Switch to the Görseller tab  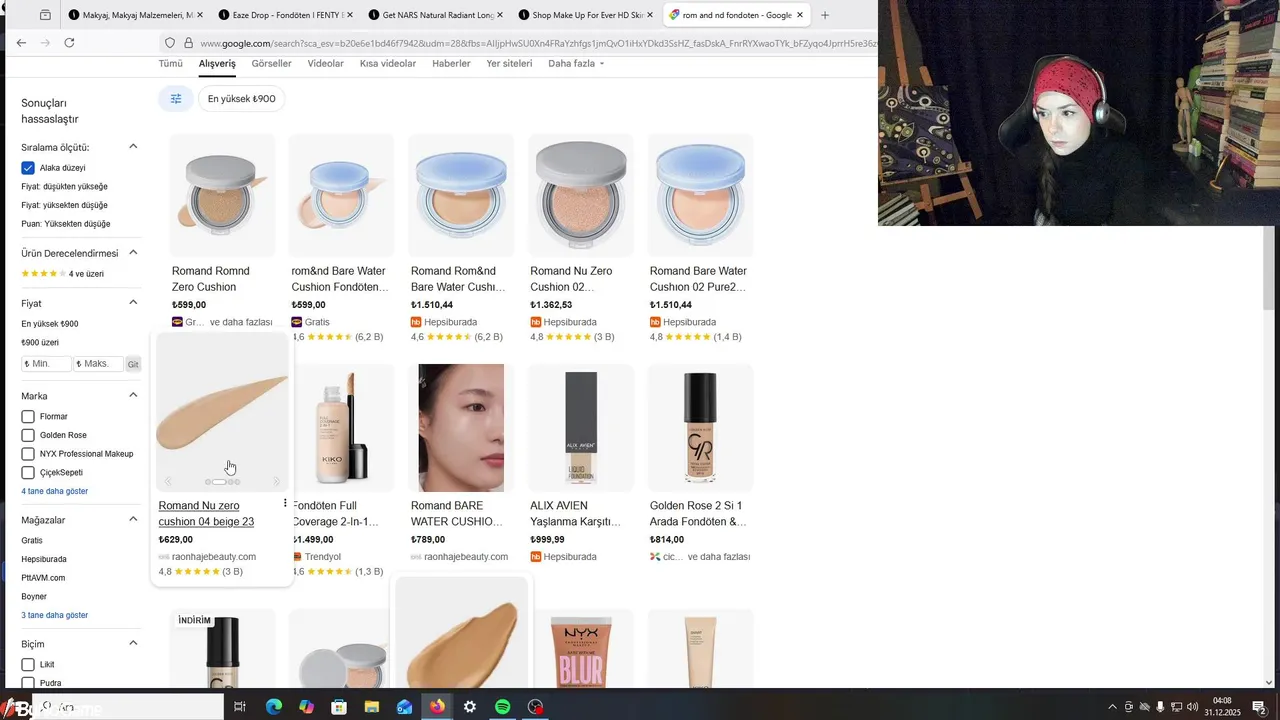pos(271,63)
